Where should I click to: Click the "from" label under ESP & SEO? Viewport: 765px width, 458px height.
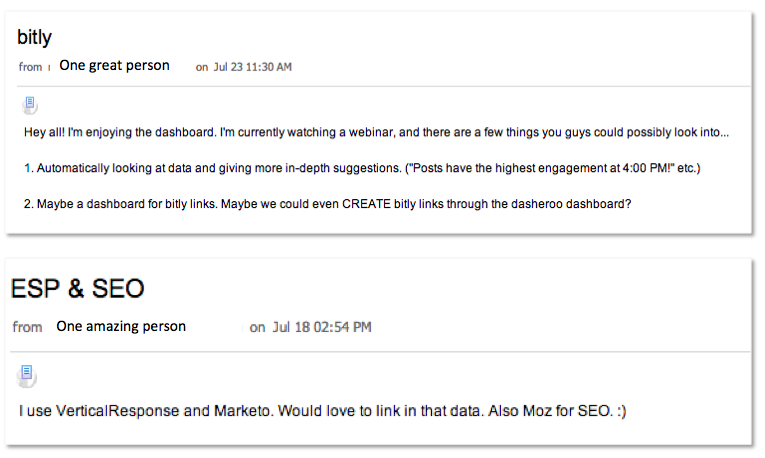tap(28, 327)
